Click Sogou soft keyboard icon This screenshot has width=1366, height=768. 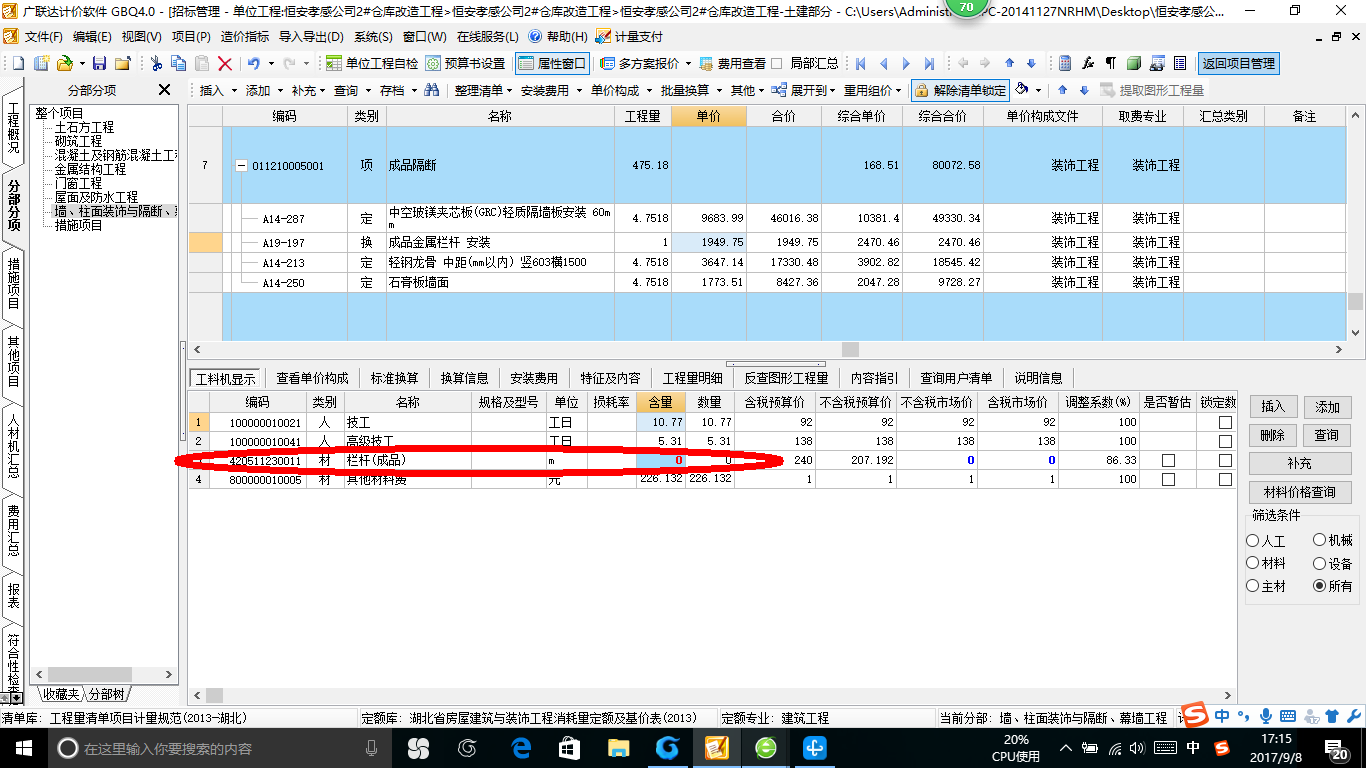(1288, 716)
